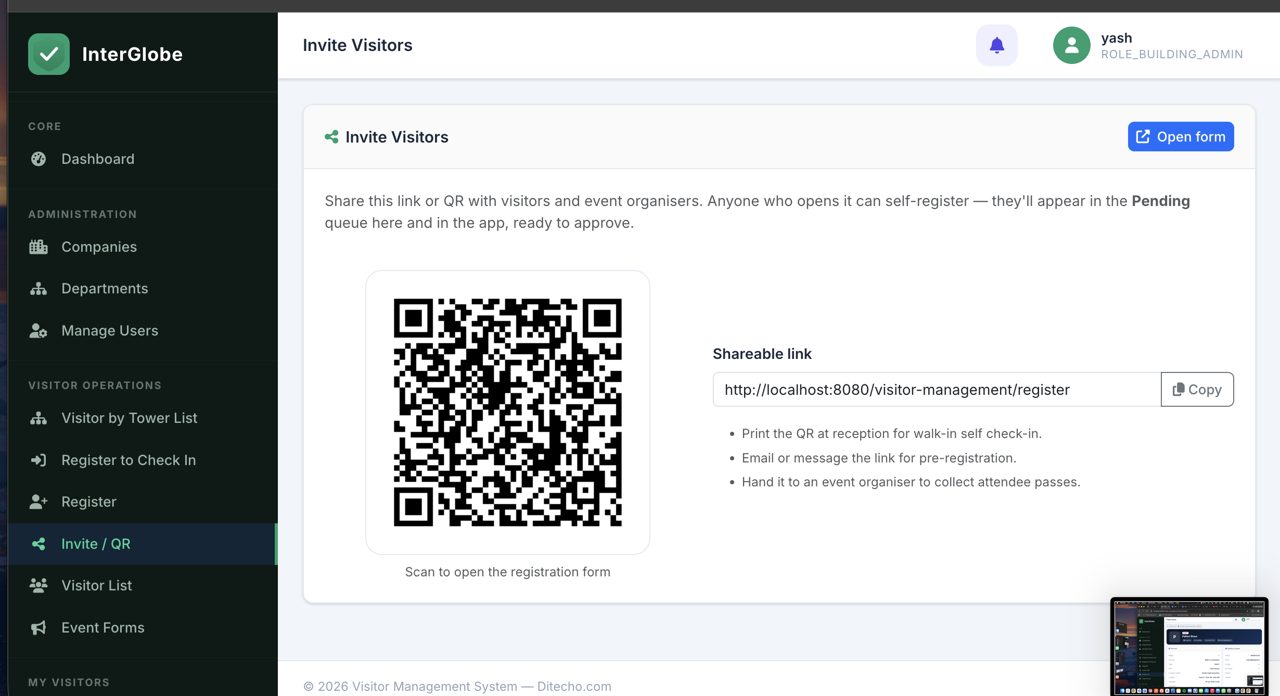Click the Register add-person icon
This screenshot has width=1280, height=696.
tap(39, 502)
